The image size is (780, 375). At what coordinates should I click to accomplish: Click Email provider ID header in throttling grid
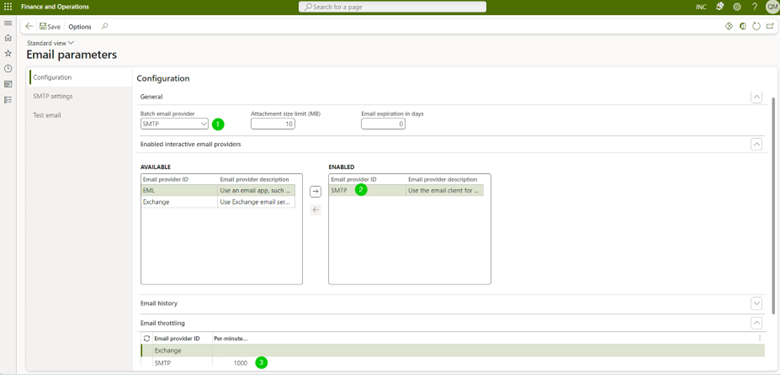coord(177,338)
